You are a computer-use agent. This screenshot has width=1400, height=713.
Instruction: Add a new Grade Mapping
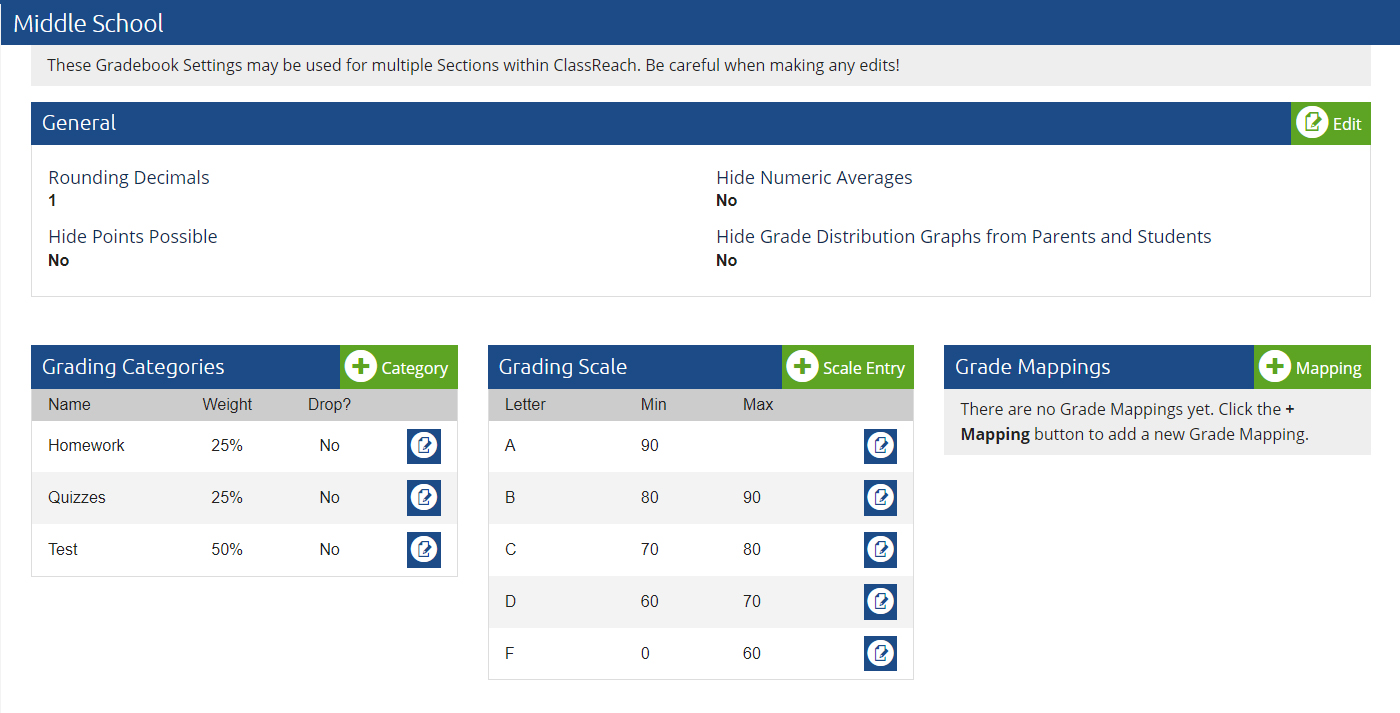point(1312,366)
